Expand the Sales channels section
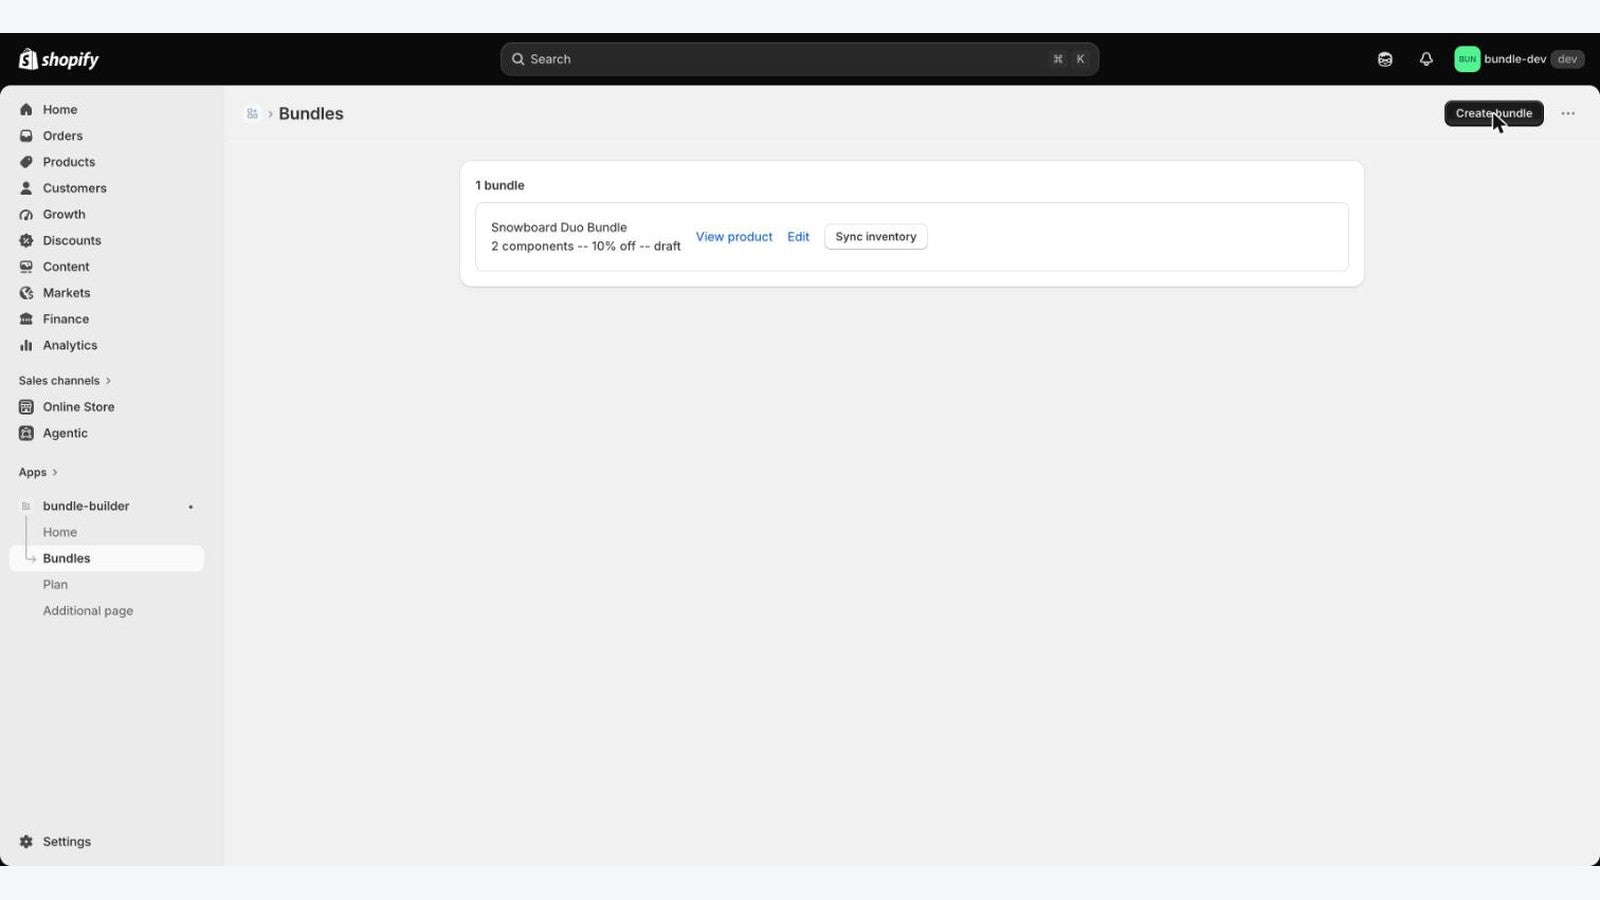 [x=65, y=381]
